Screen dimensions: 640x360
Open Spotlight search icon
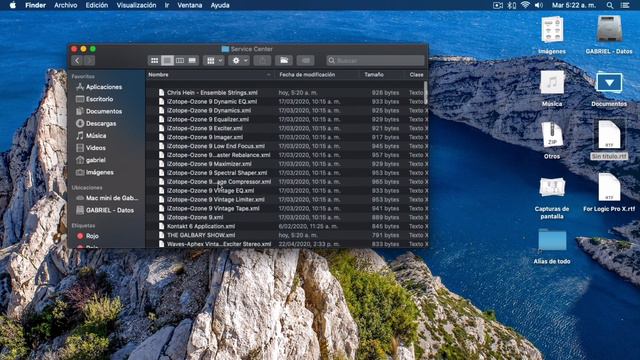point(610,5)
